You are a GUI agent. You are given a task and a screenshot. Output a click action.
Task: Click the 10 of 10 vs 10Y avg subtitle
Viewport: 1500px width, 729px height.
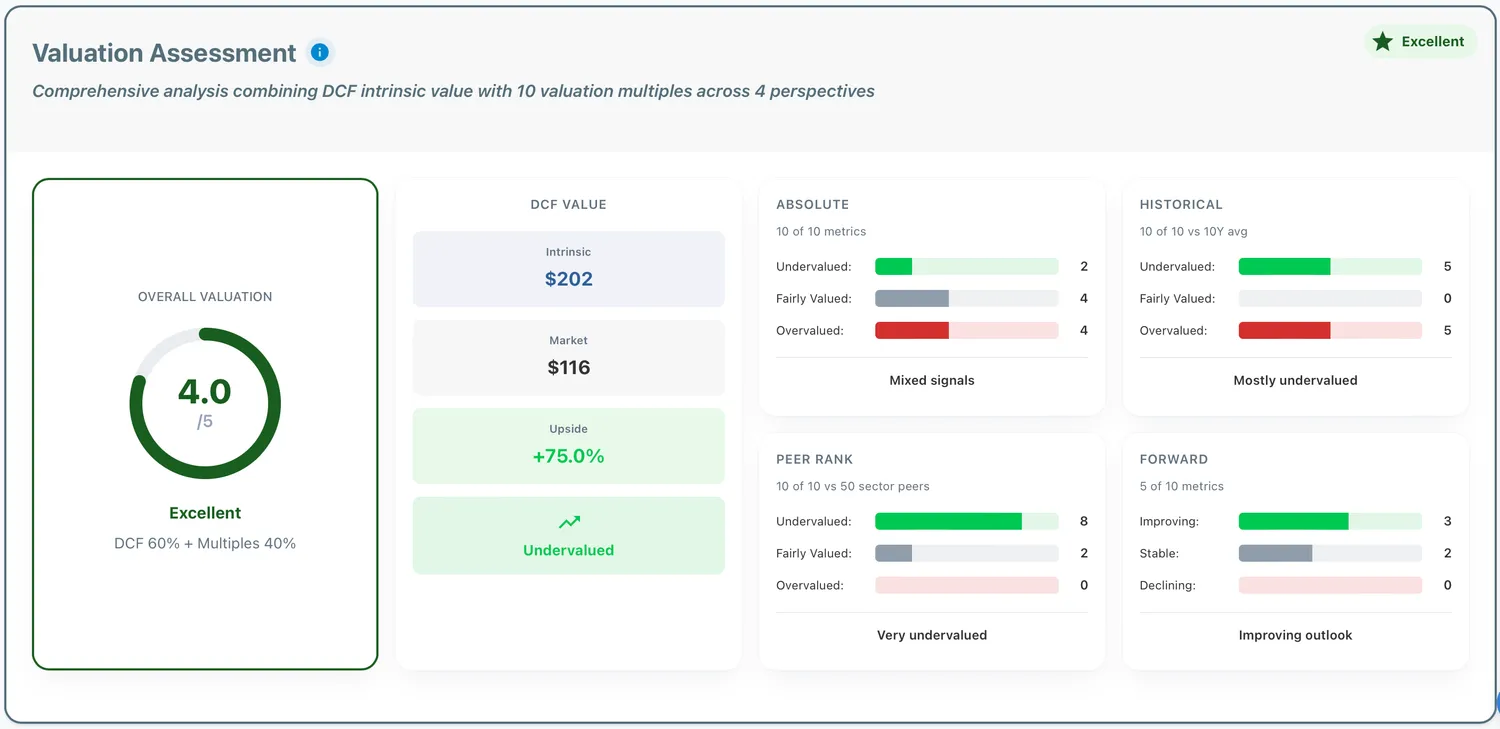(x=1194, y=231)
